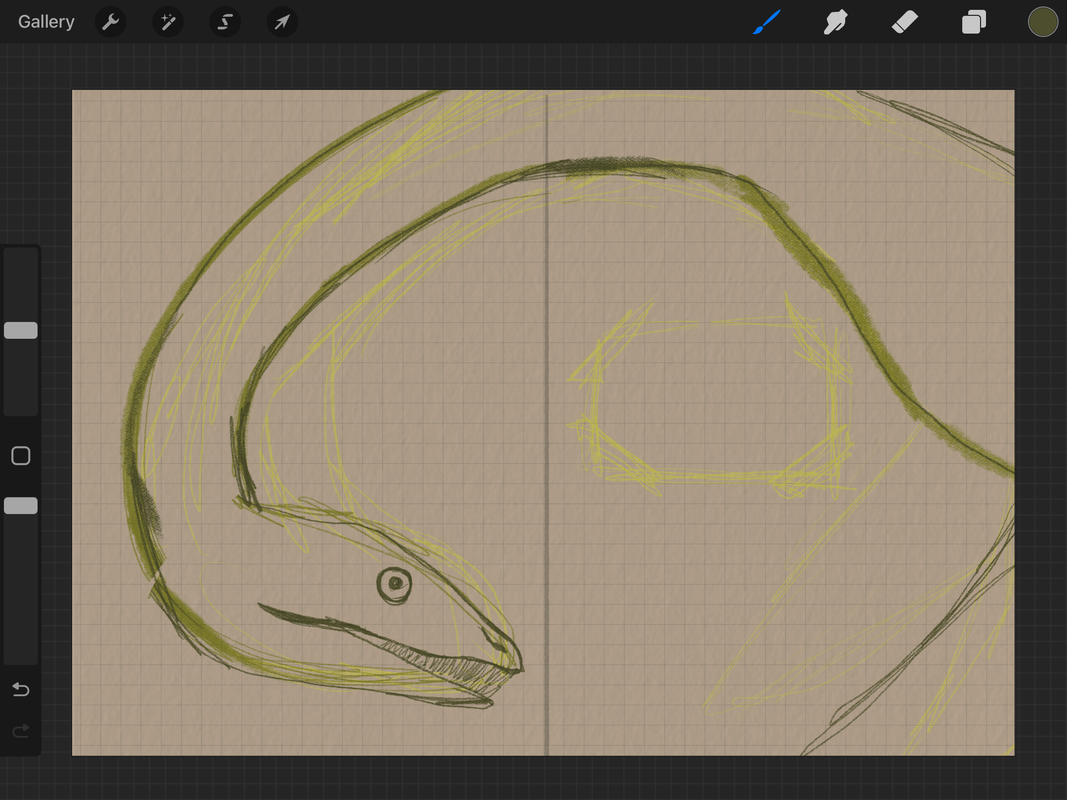Activate the Selection tool

pyautogui.click(x=225, y=22)
